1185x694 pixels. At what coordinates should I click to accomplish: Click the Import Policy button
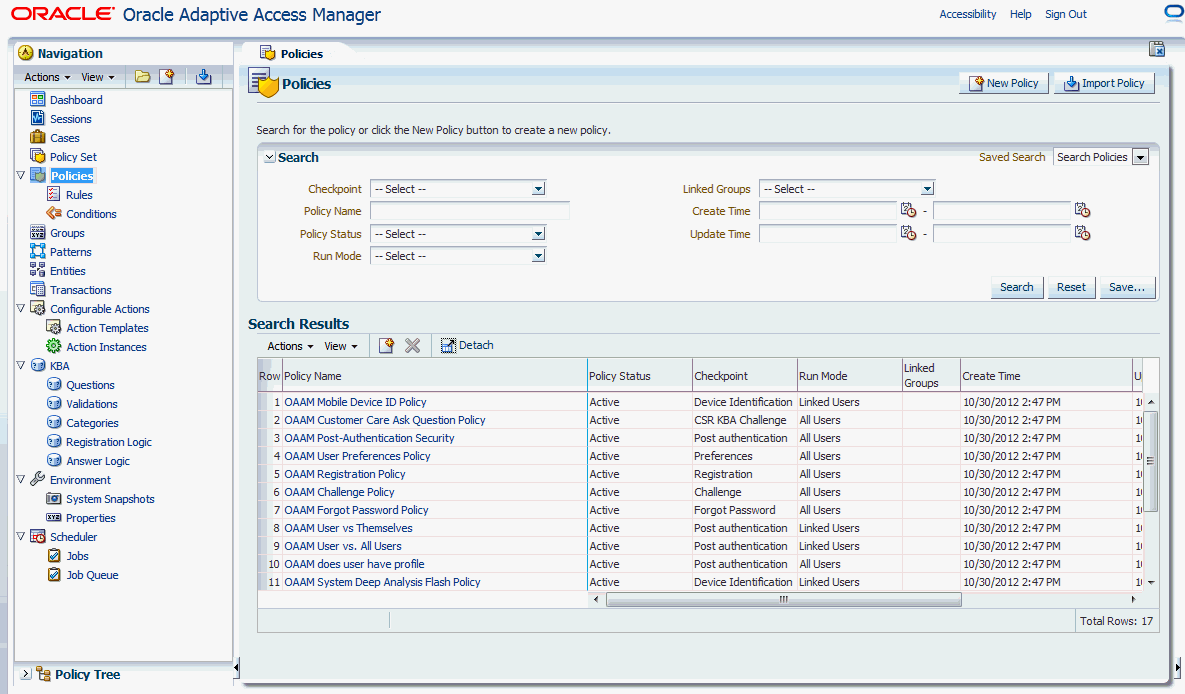click(x=1104, y=83)
